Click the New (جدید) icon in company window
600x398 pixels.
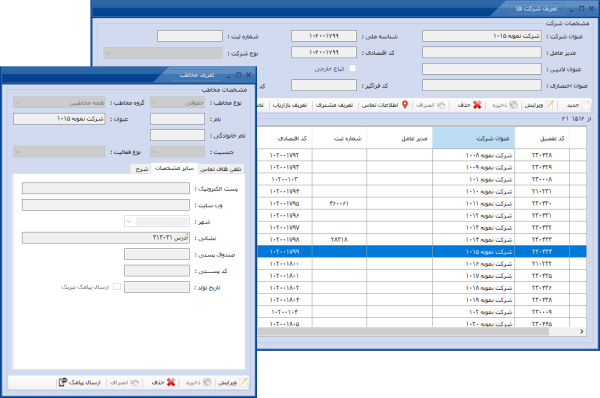585,105
